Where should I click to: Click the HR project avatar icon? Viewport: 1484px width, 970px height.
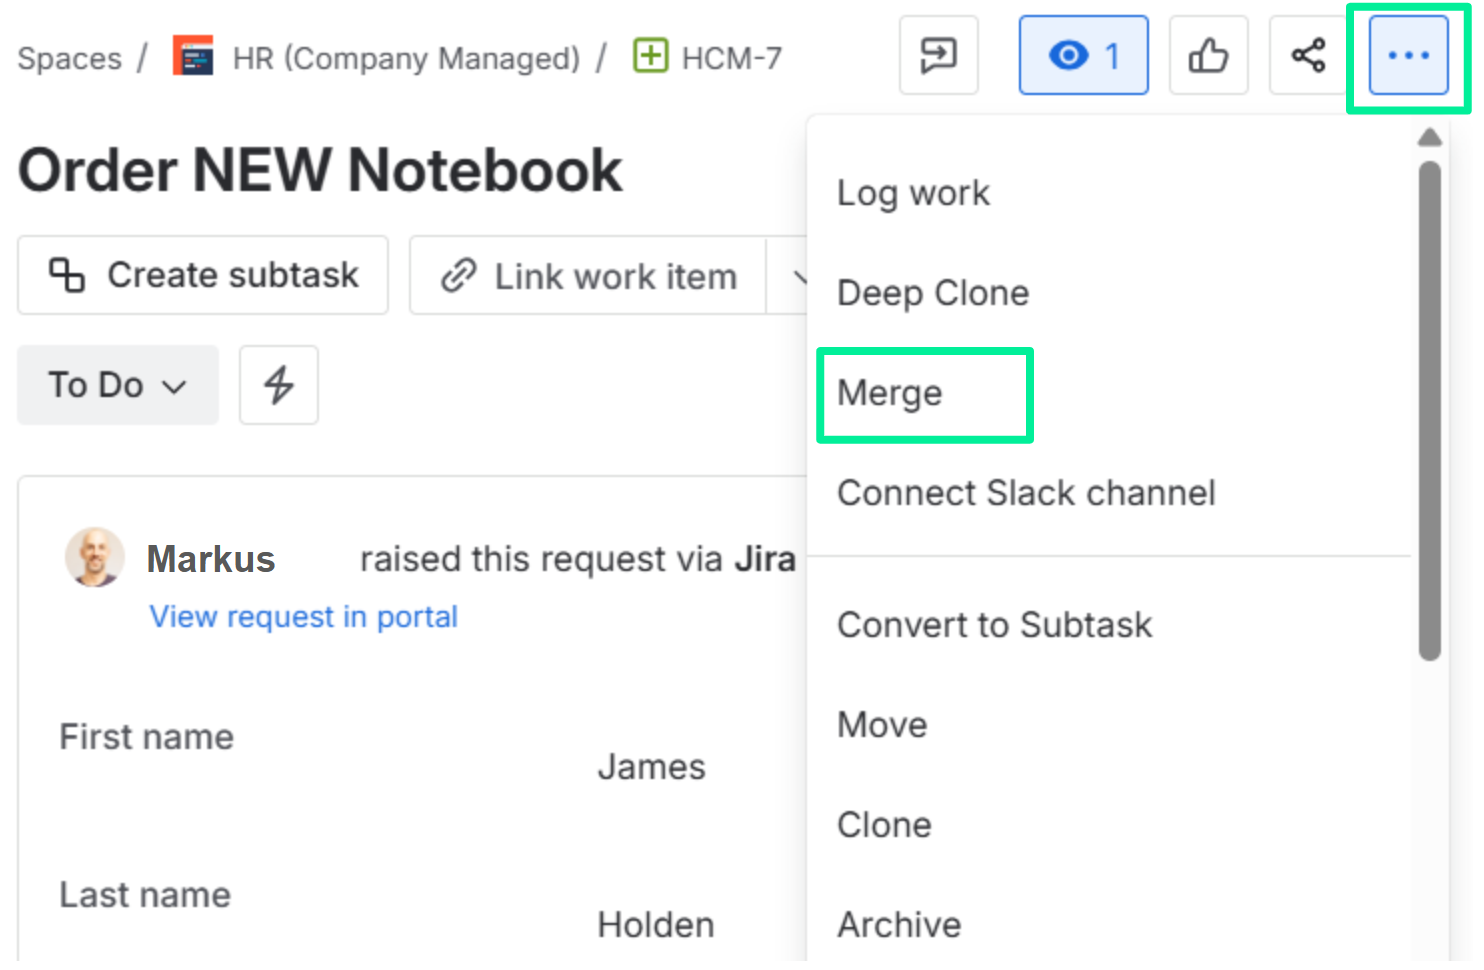tap(193, 57)
